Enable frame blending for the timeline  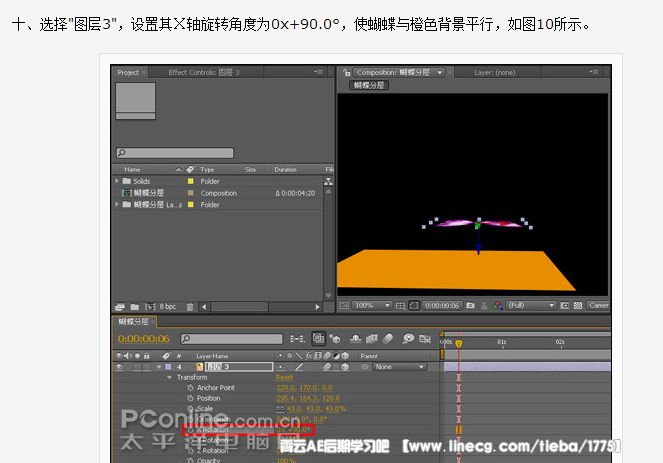371,339
